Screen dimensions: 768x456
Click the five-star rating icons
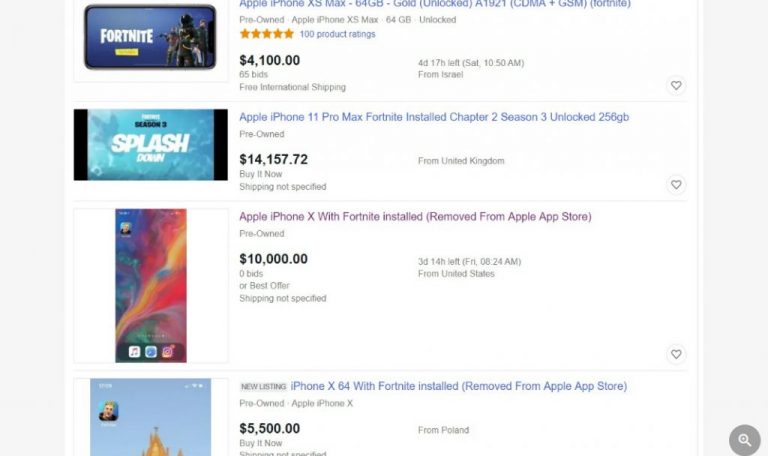[266, 34]
